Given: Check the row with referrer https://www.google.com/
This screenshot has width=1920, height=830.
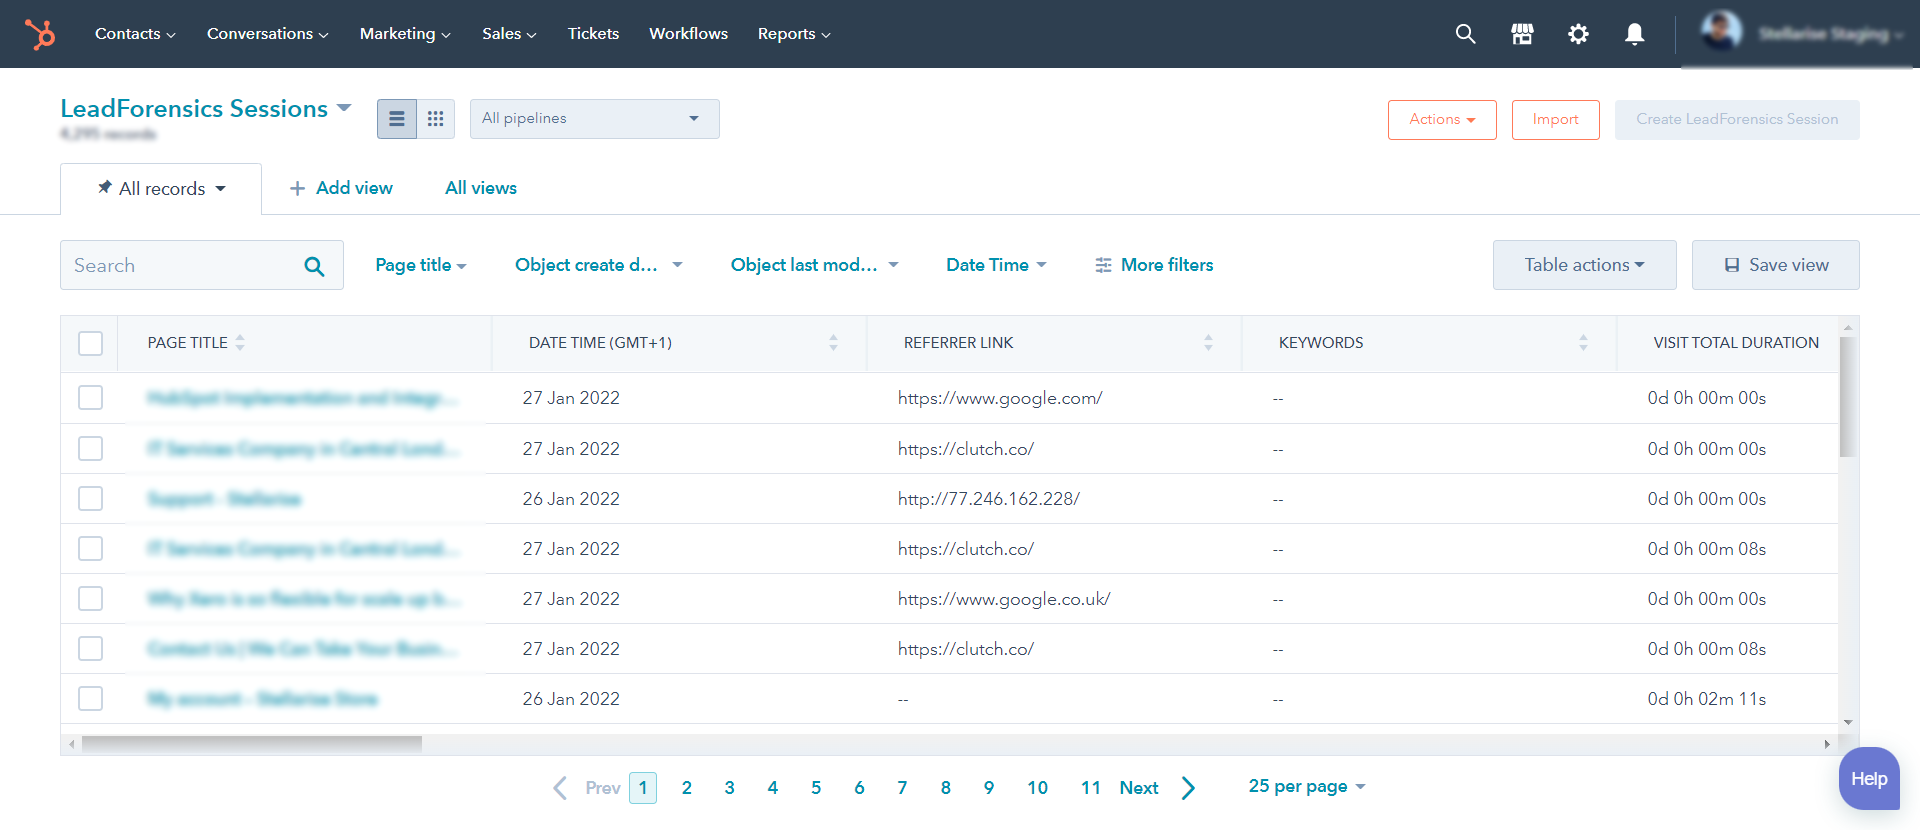Looking at the screenshot, I should coord(90,398).
